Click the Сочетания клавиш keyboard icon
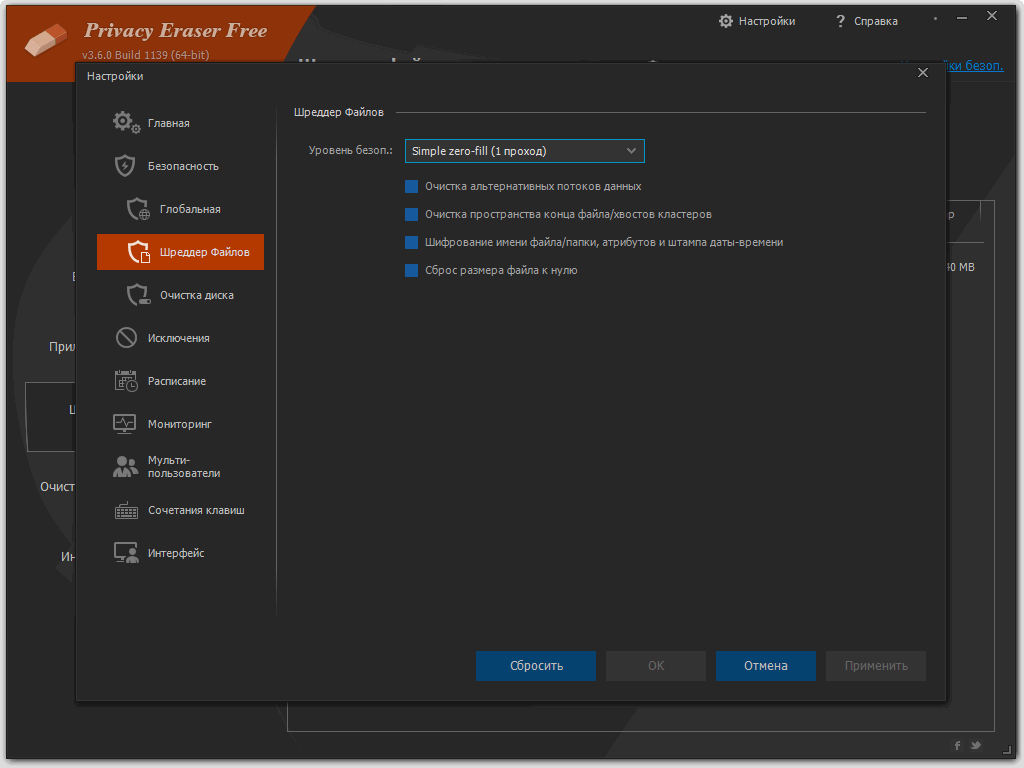The image size is (1024, 768). 126,510
